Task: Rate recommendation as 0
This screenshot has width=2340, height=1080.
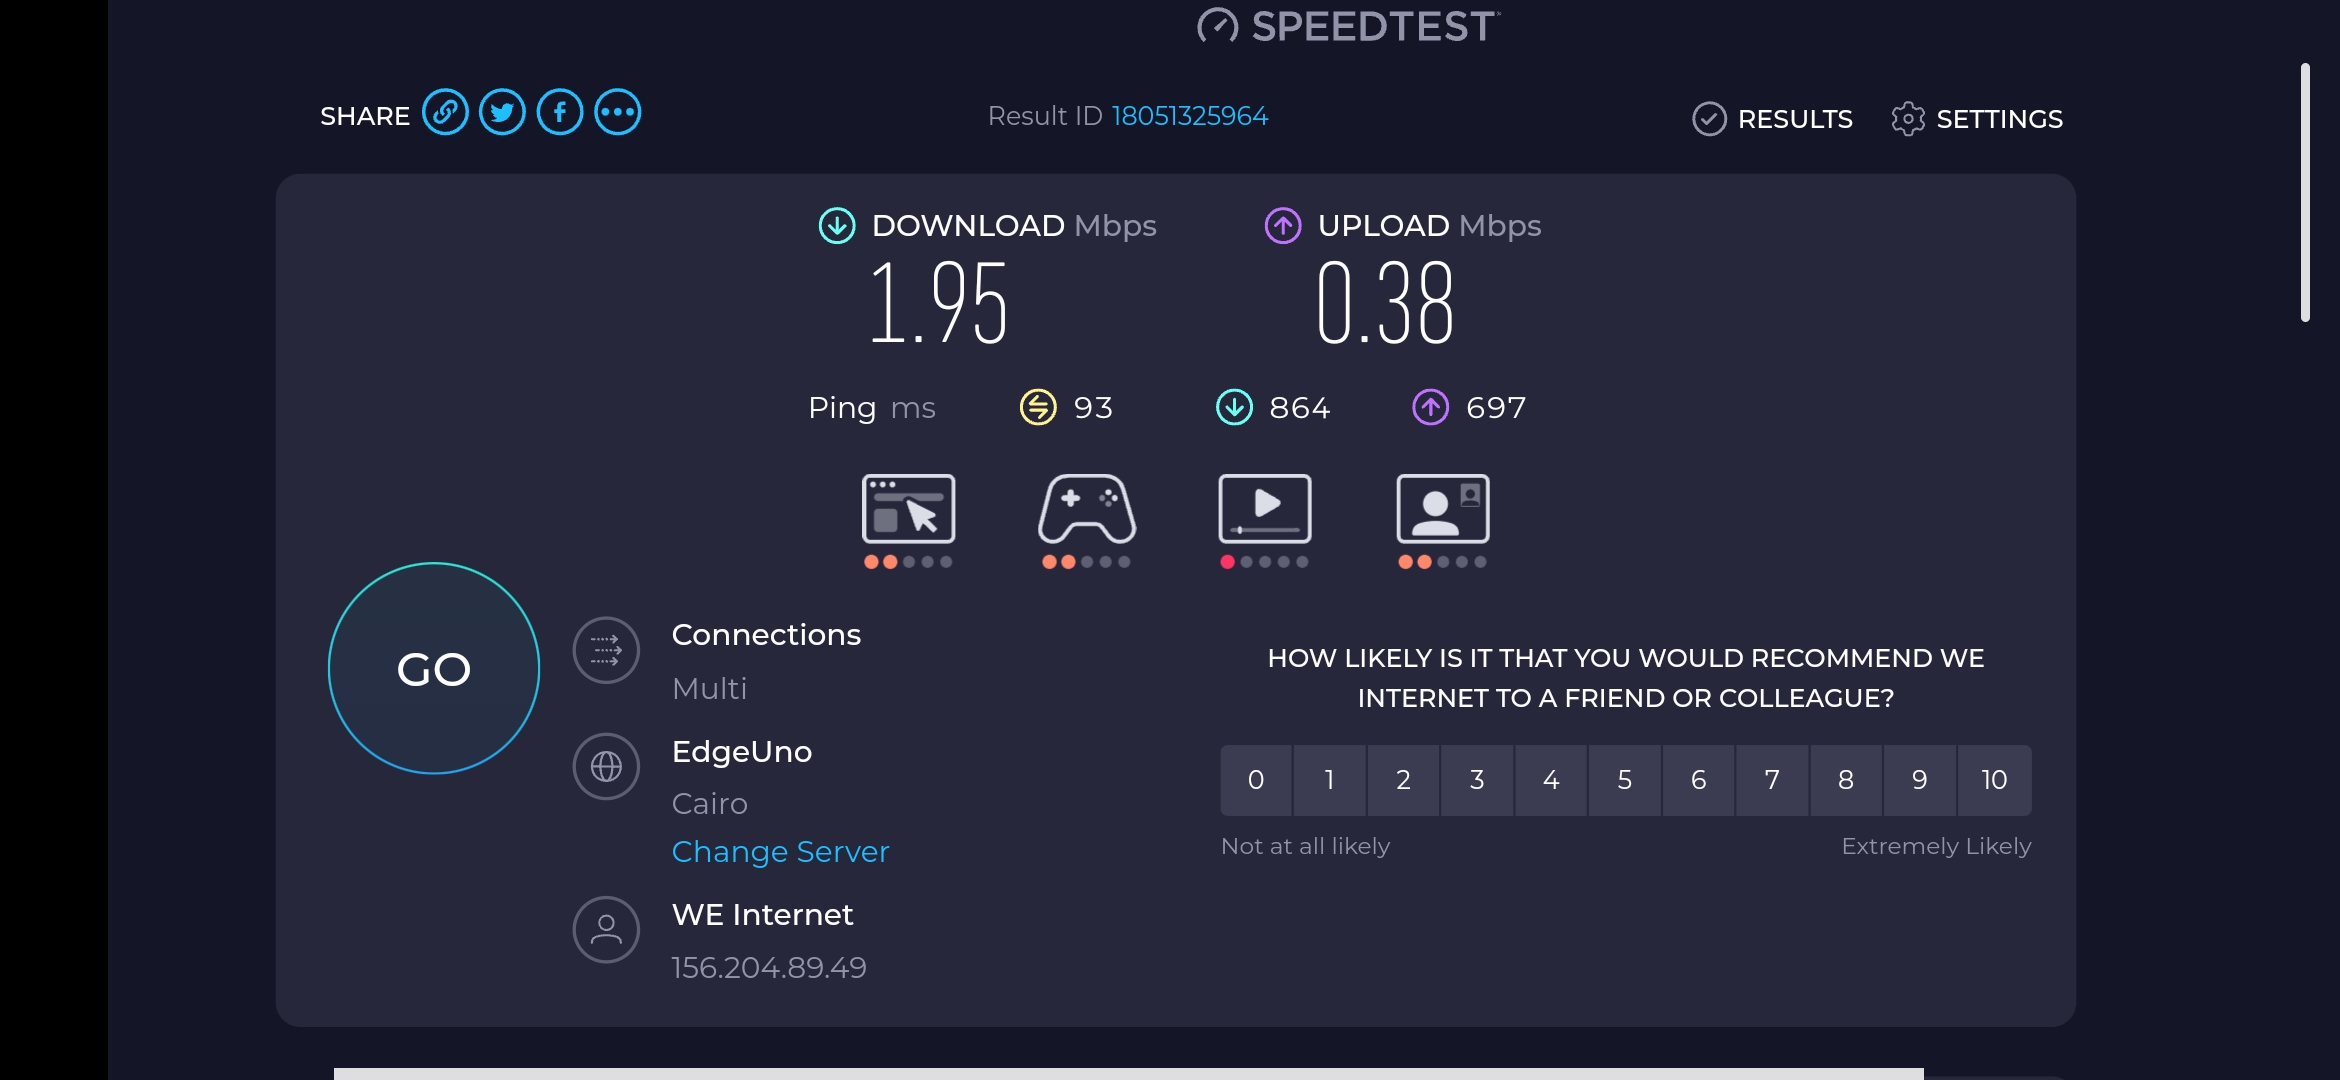Action: tap(1256, 780)
